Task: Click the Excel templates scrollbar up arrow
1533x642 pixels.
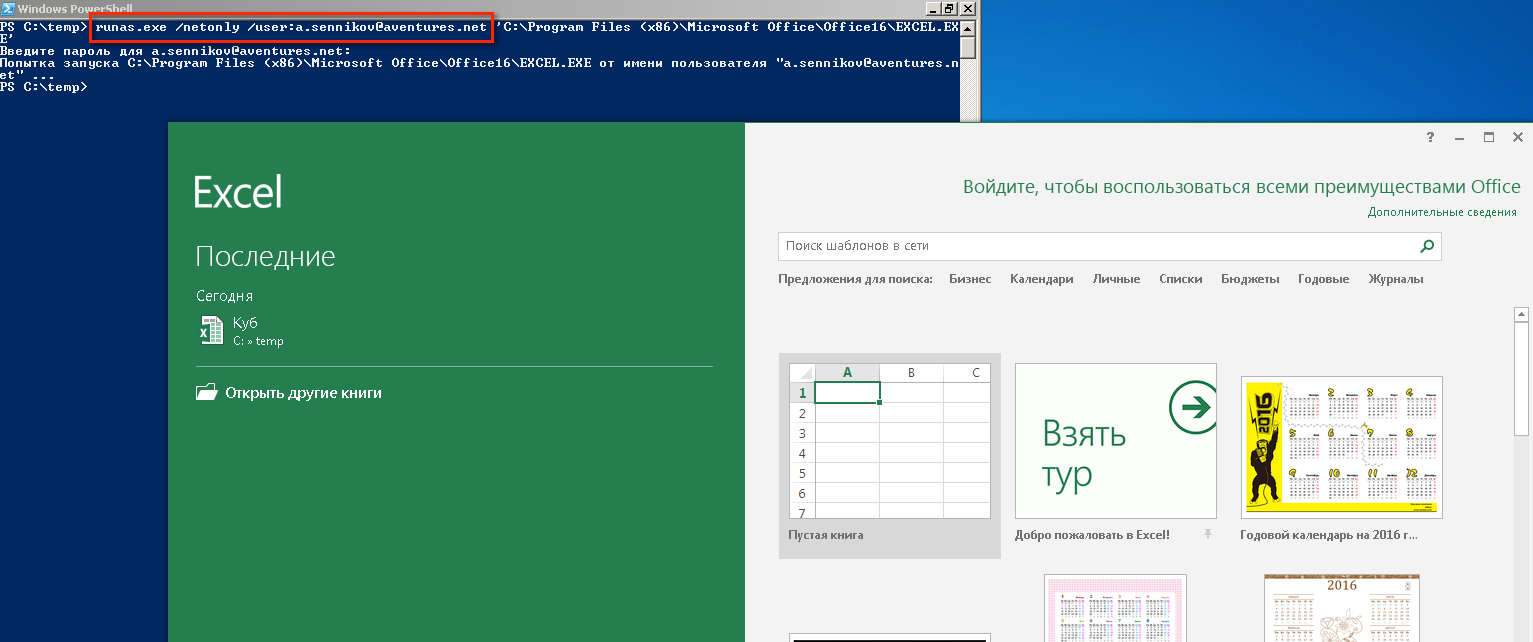Action: [x=1522, y=315]
